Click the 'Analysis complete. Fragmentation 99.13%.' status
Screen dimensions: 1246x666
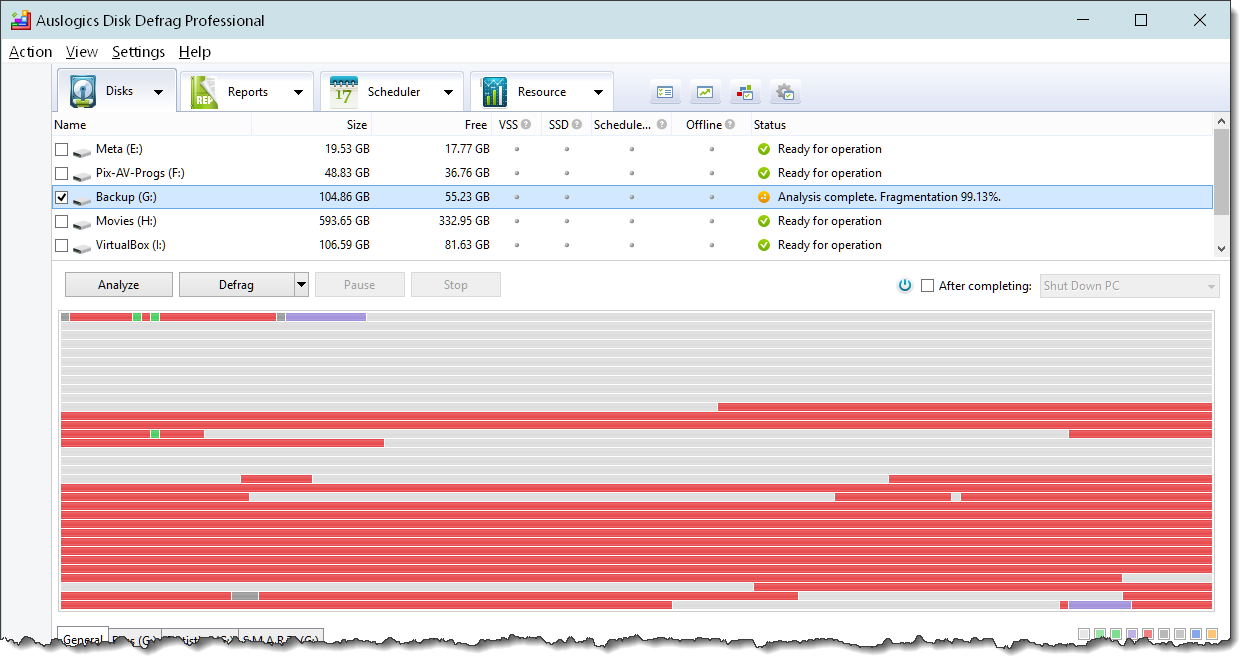click(x=889, y=197)
